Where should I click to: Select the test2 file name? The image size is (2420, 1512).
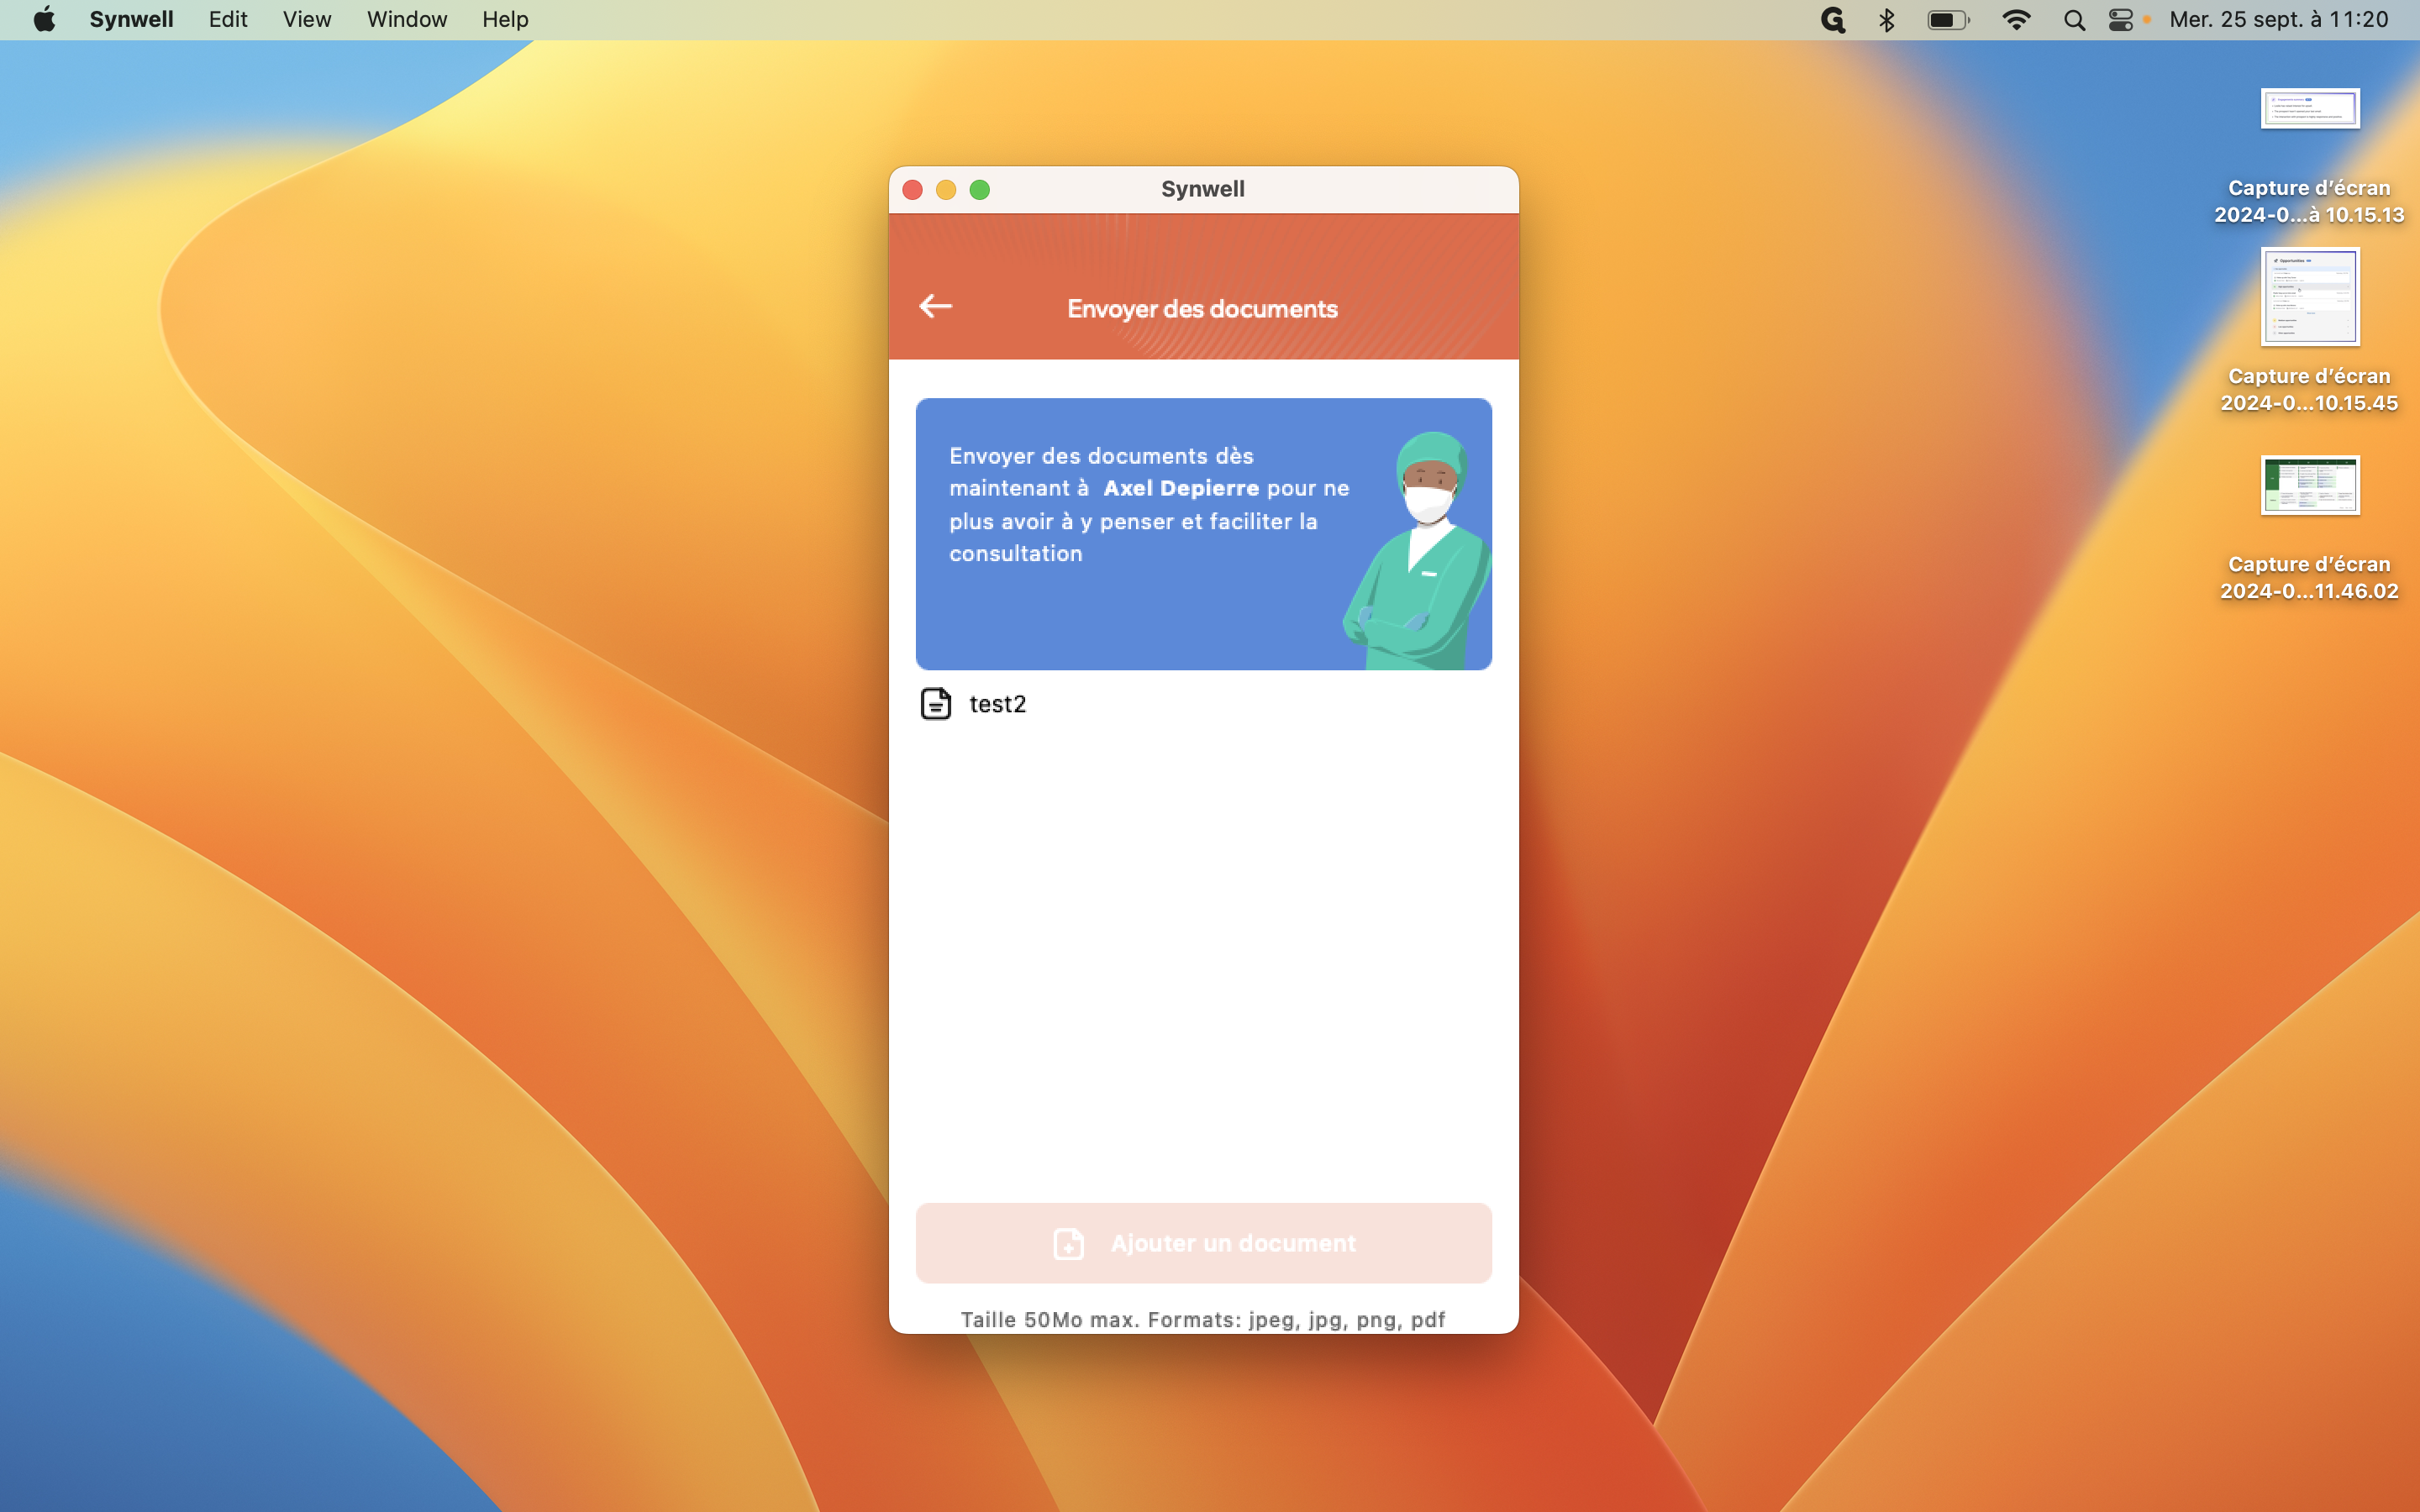coord(997,704)
